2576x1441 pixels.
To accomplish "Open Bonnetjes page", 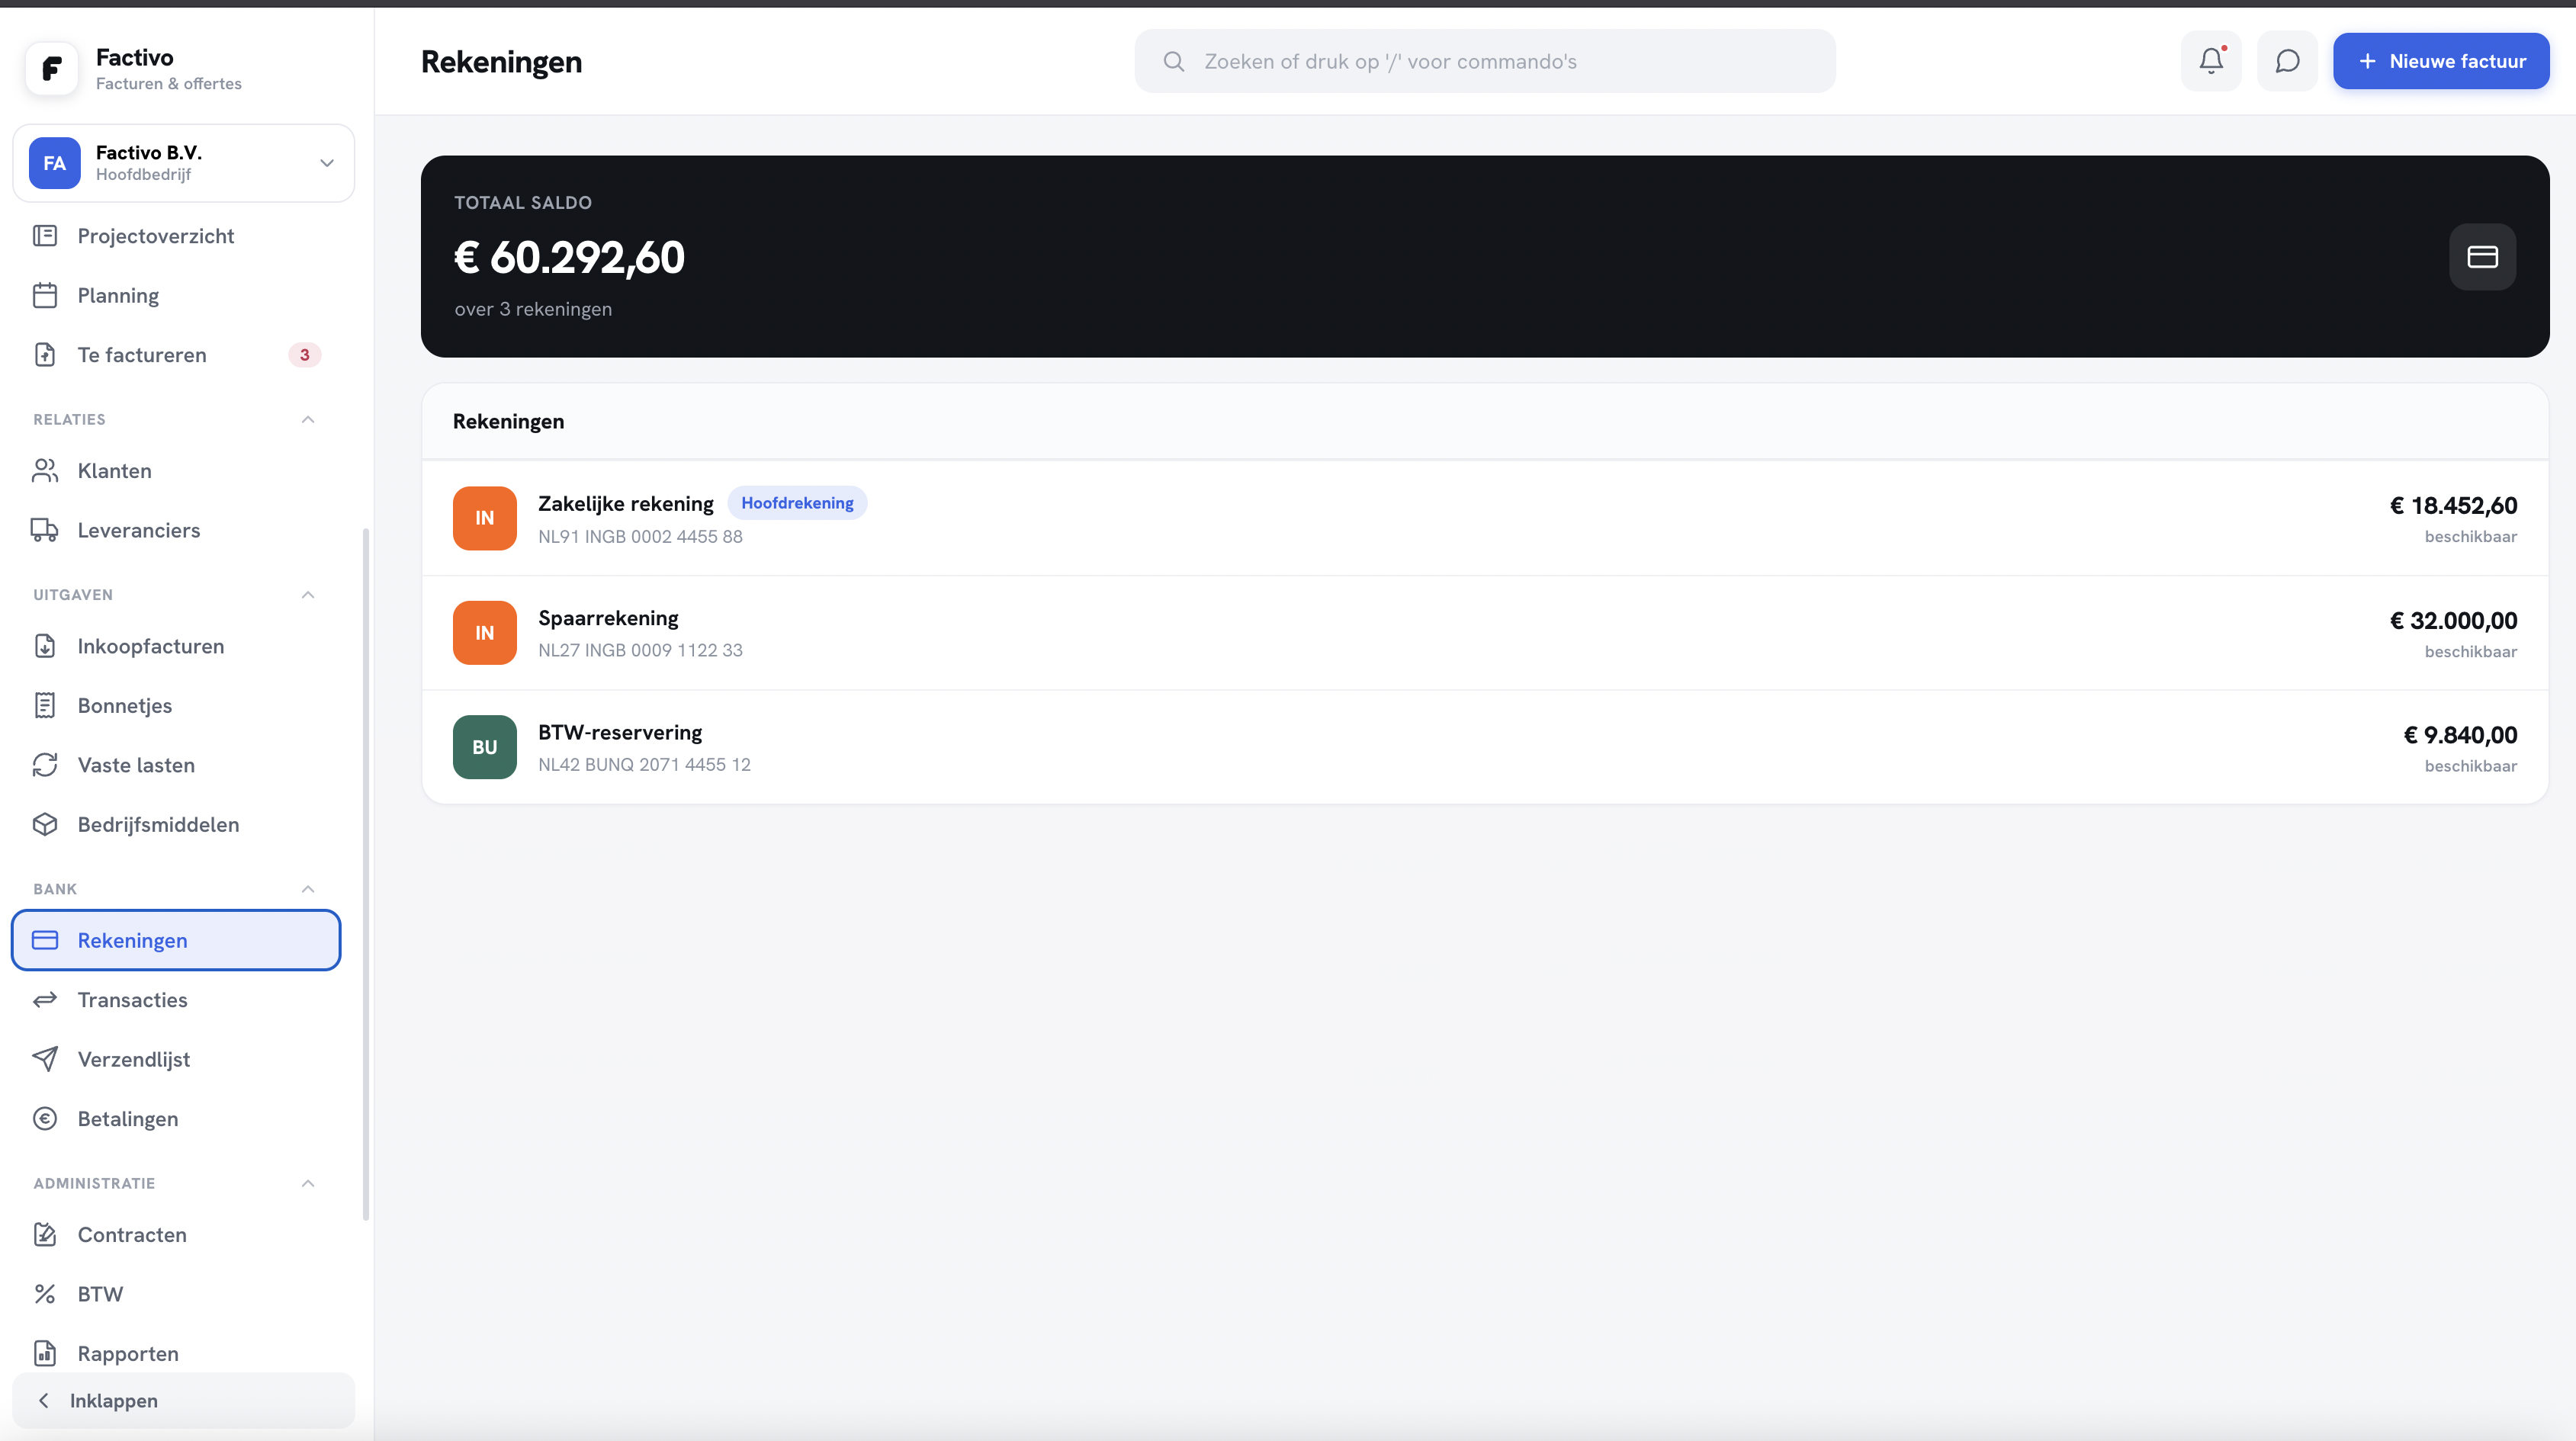I will coord(176,706).
